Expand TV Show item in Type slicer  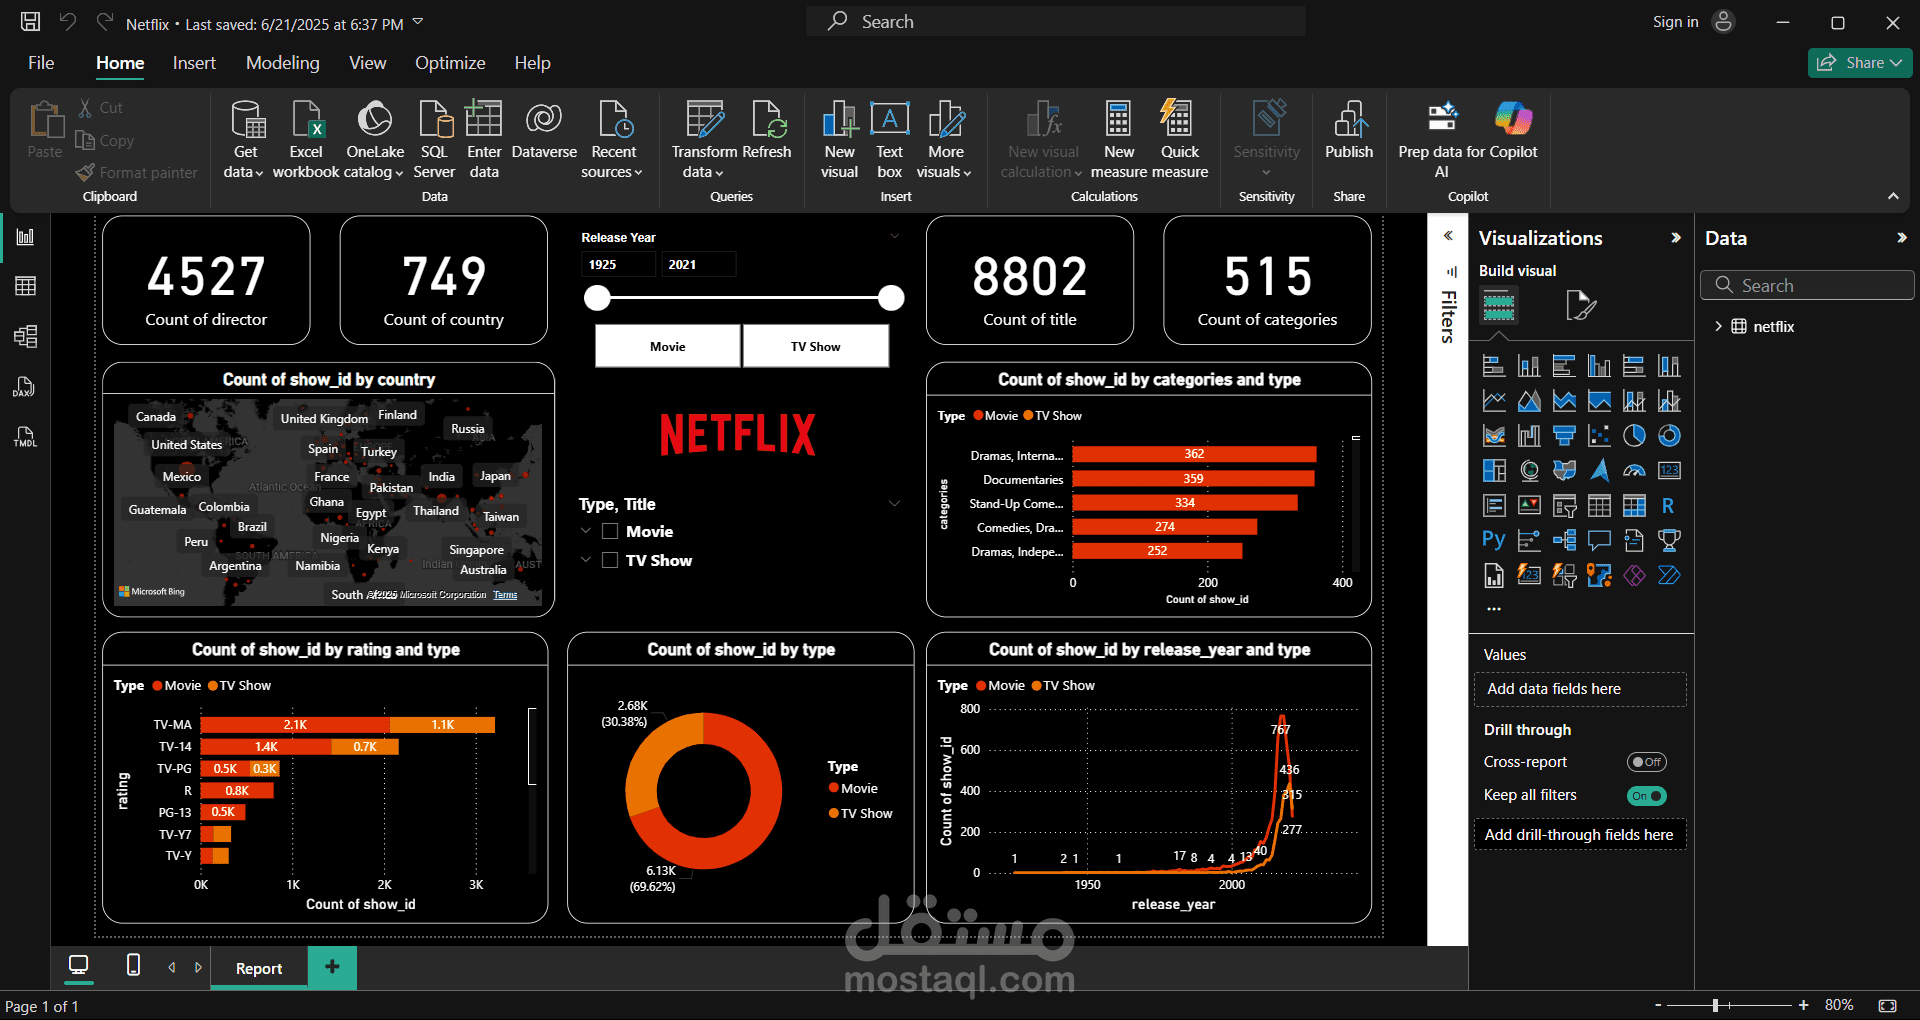click(x=586, y=560)
